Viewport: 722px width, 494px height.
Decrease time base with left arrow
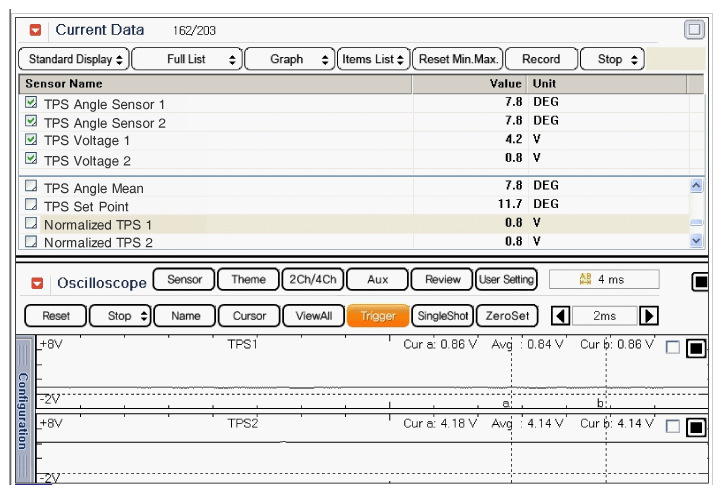562,316
